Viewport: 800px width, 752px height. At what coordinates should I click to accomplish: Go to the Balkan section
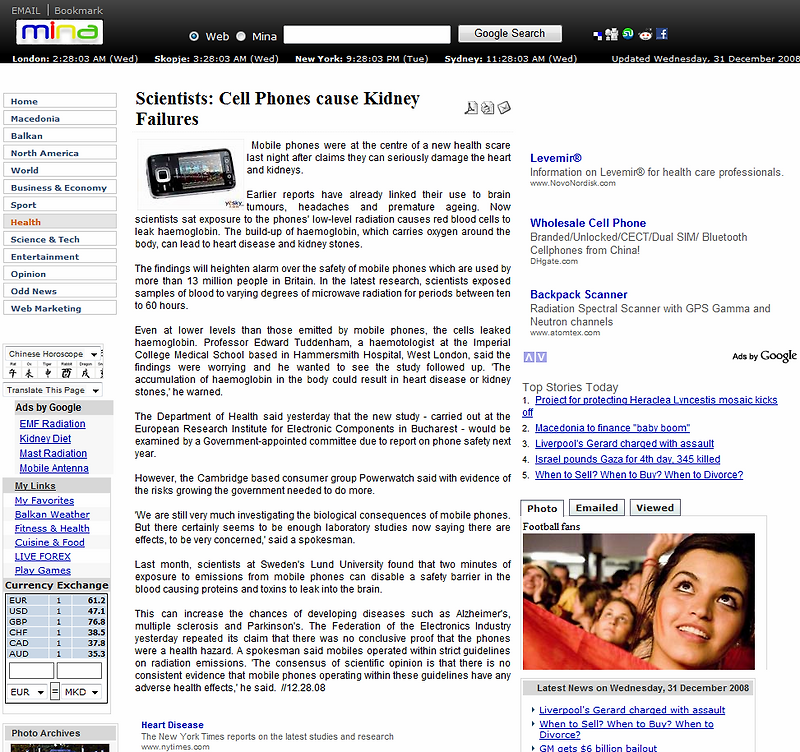click(x=60, y=136)
